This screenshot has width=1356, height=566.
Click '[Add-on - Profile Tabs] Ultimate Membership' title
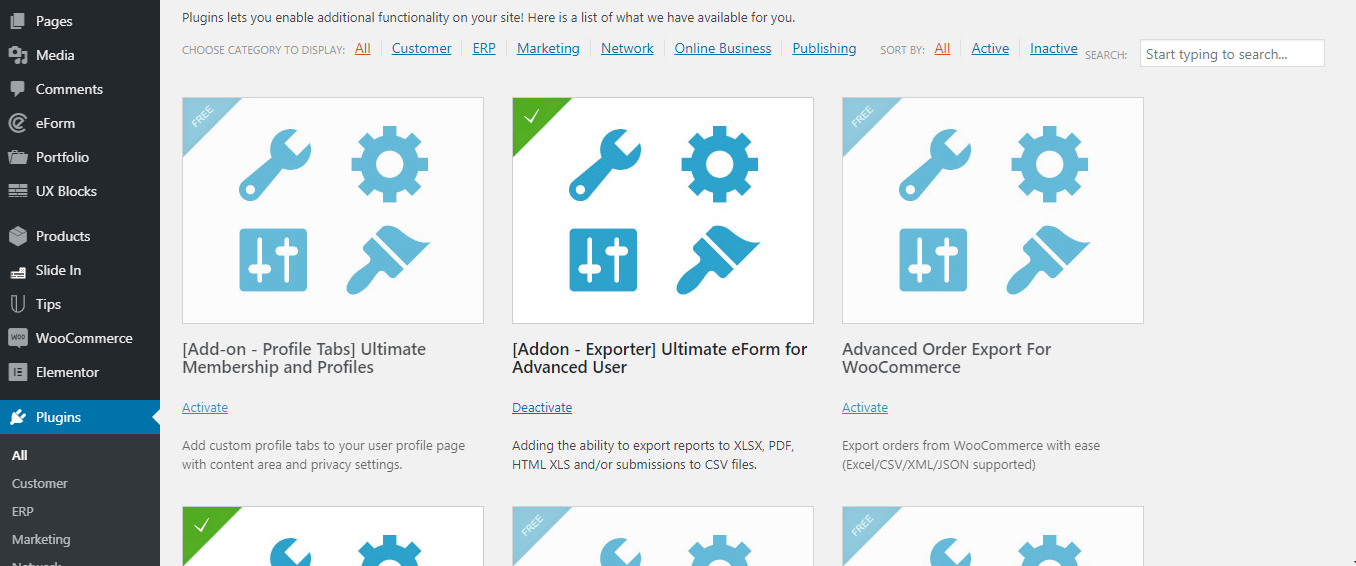tap(304, 358)
